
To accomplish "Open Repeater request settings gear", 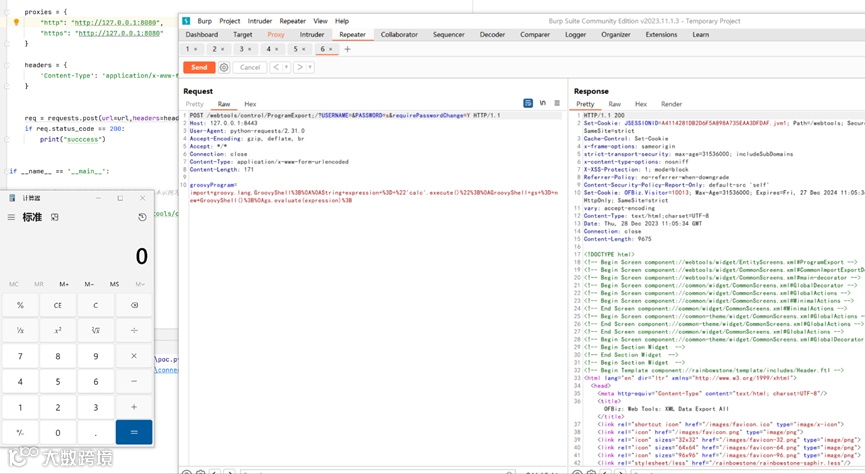I will pyautogui.click(x=224, y=67).
